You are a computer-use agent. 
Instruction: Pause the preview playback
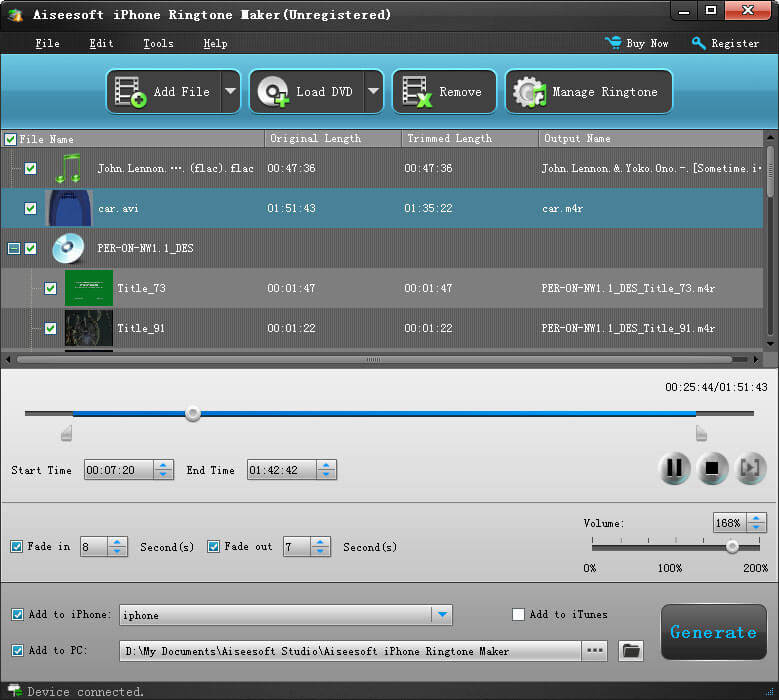(674, 467)
